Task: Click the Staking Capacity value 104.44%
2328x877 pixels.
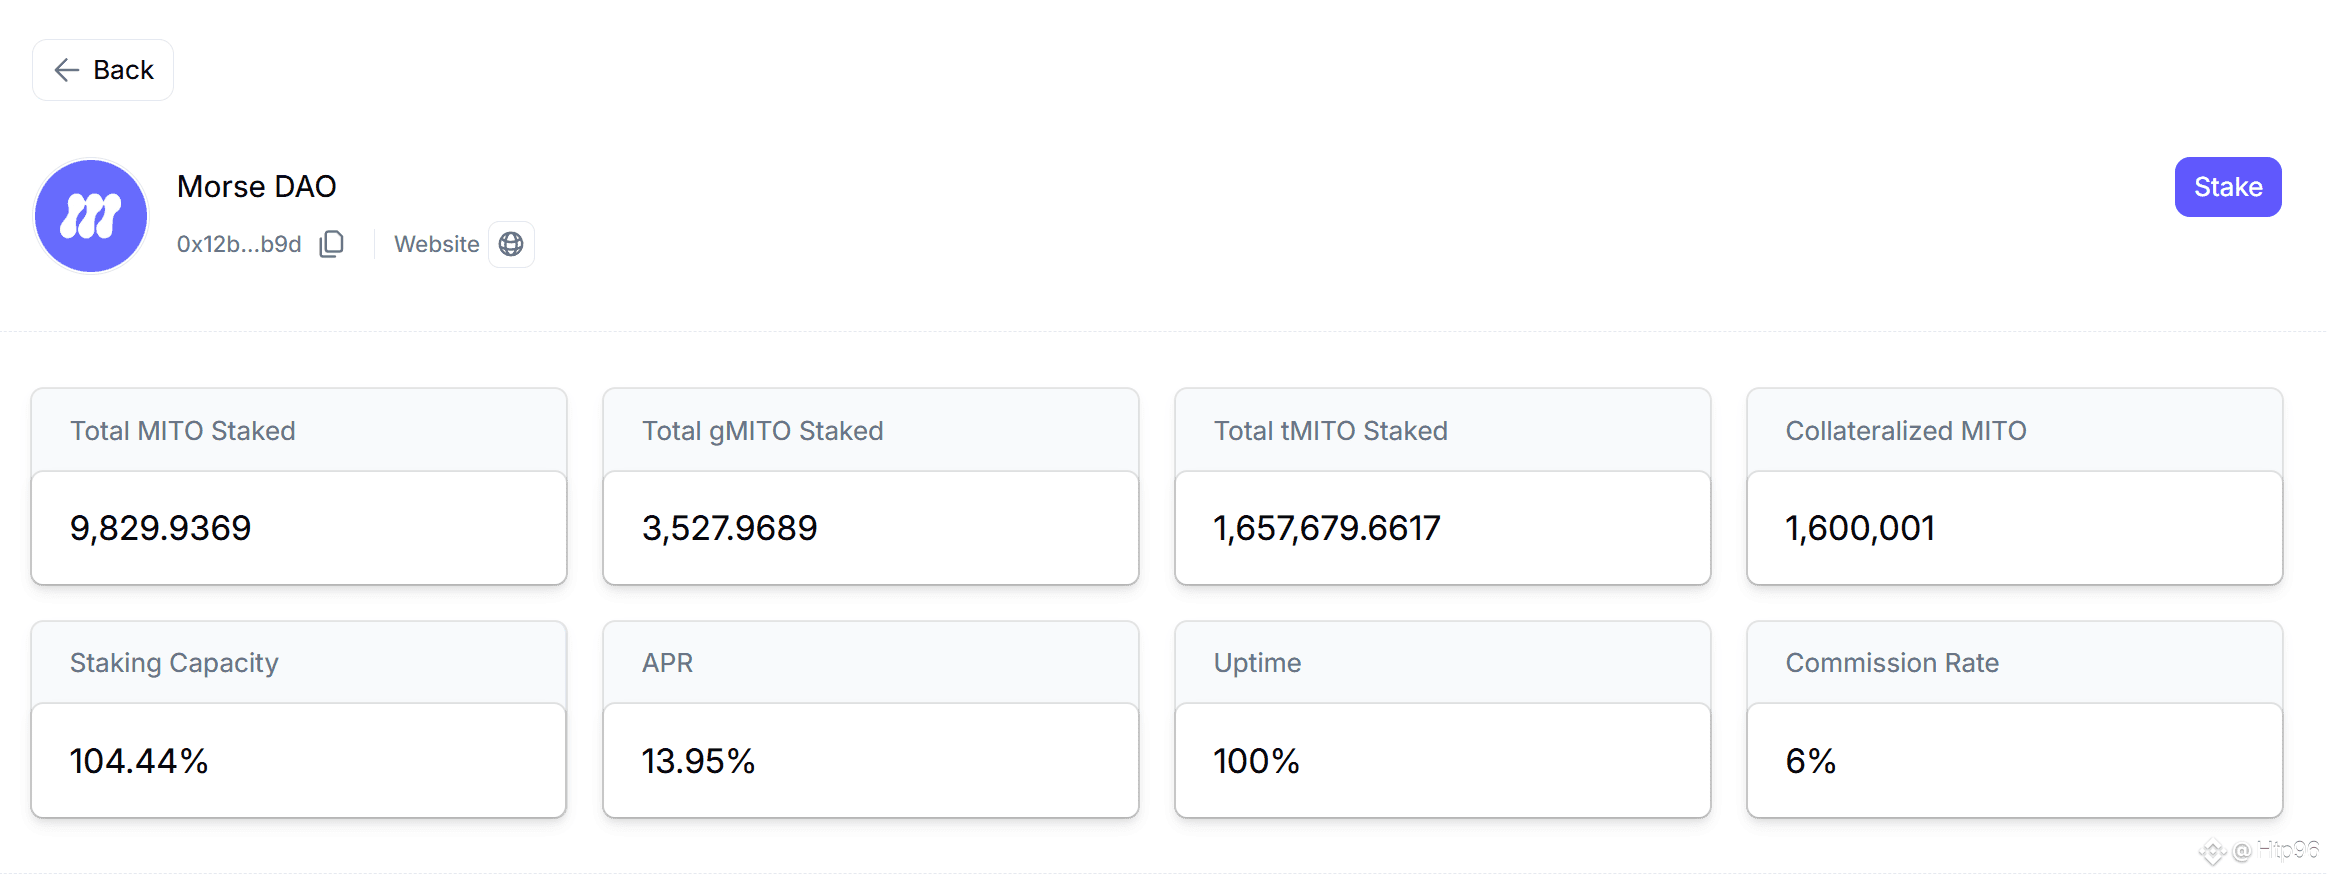Action: 139,761
